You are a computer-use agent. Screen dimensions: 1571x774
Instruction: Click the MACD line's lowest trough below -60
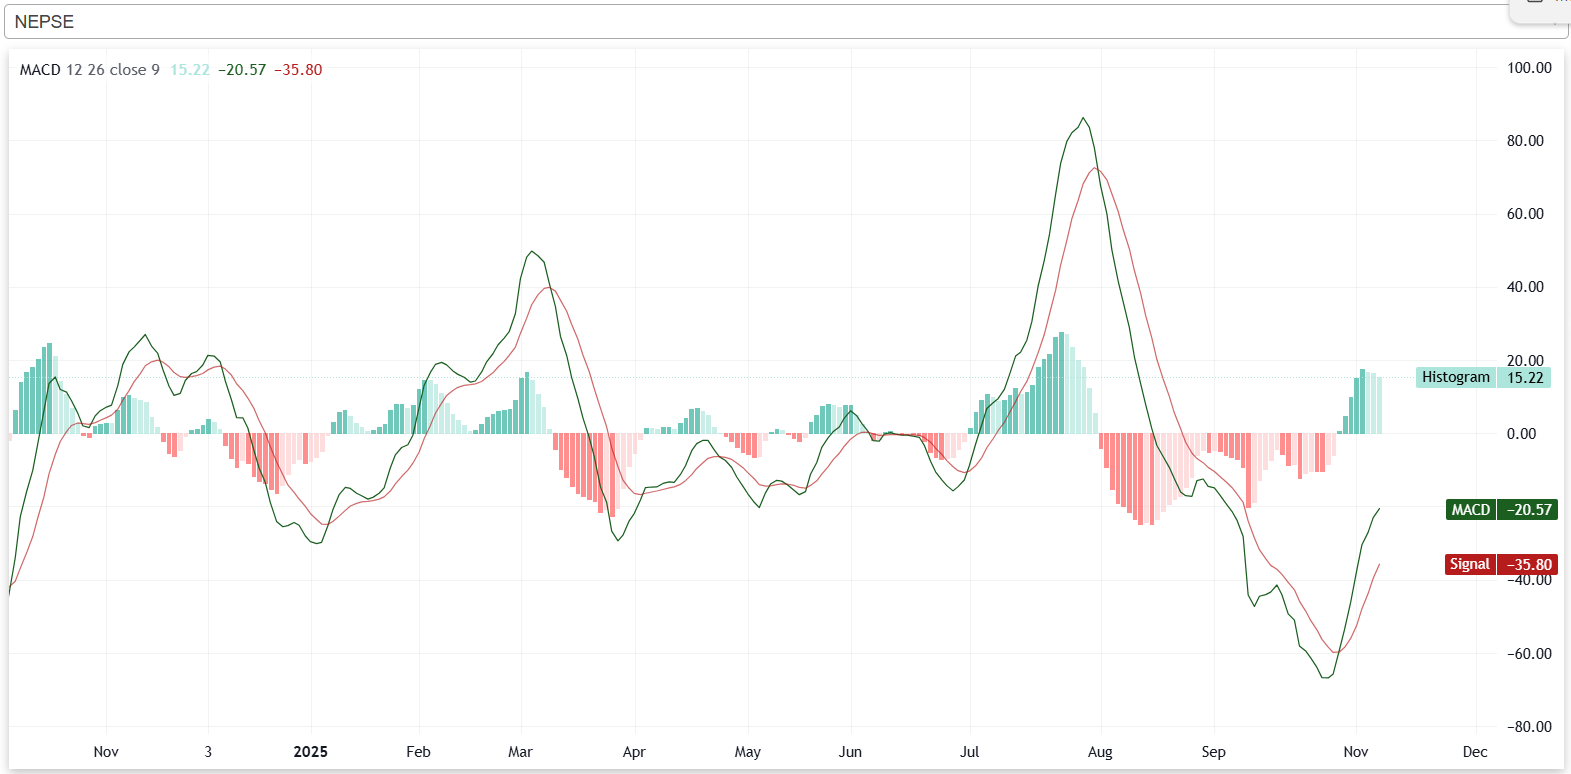1326,678
